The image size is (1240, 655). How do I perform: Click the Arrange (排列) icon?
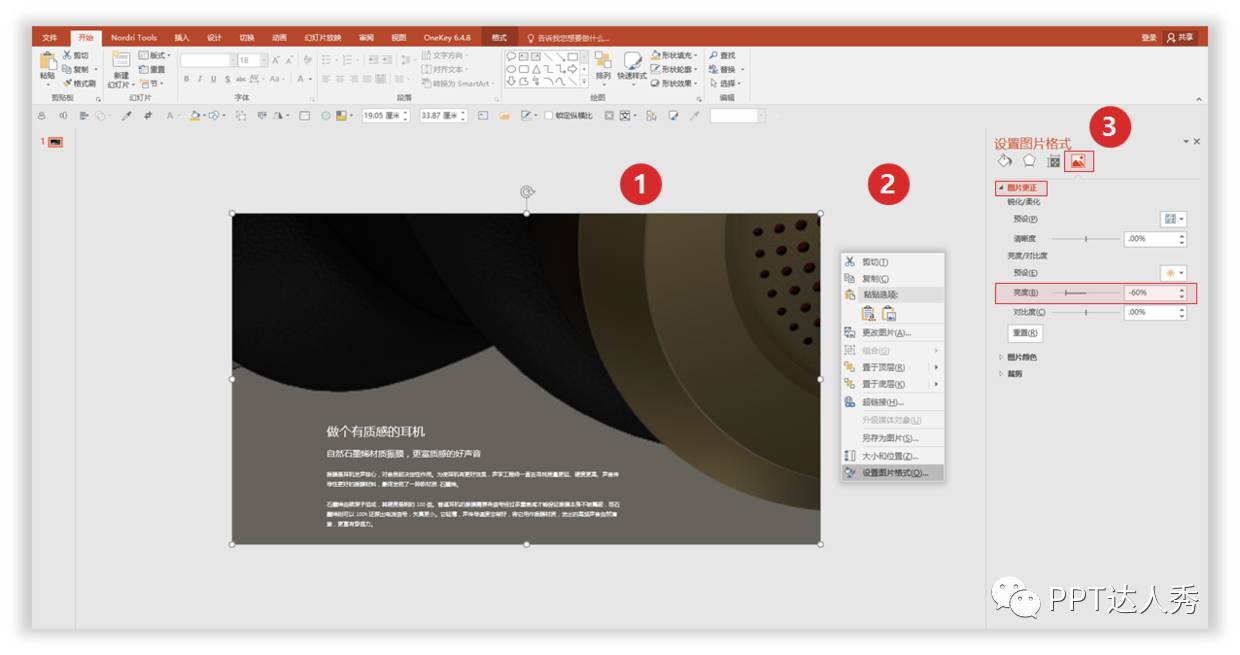602,60
